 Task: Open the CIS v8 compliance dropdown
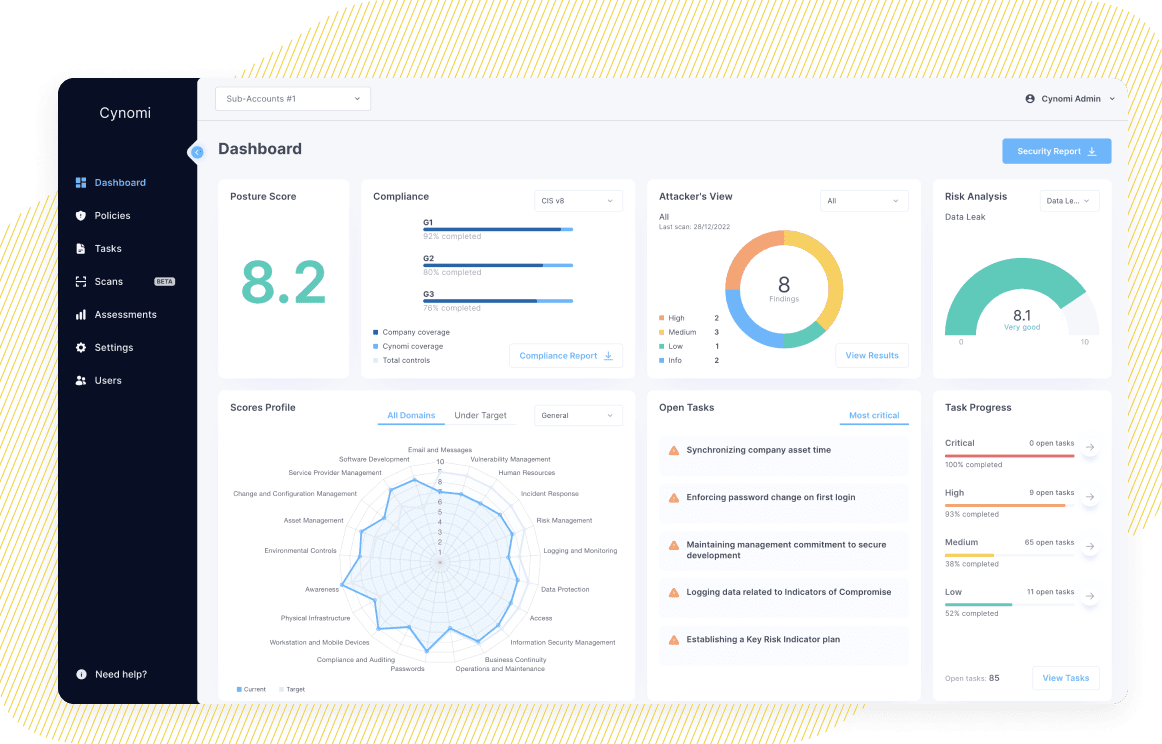point(578,201)
